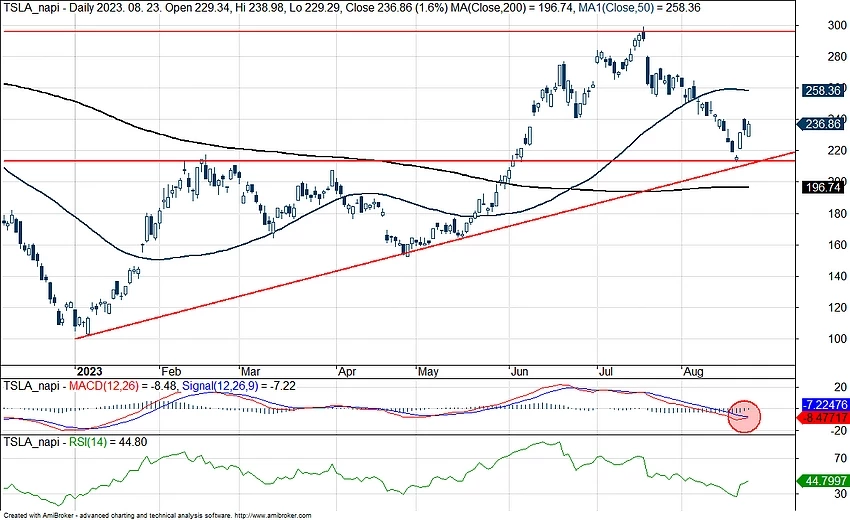
Task: Click the 280 price axis label
Action: [838, 57]
